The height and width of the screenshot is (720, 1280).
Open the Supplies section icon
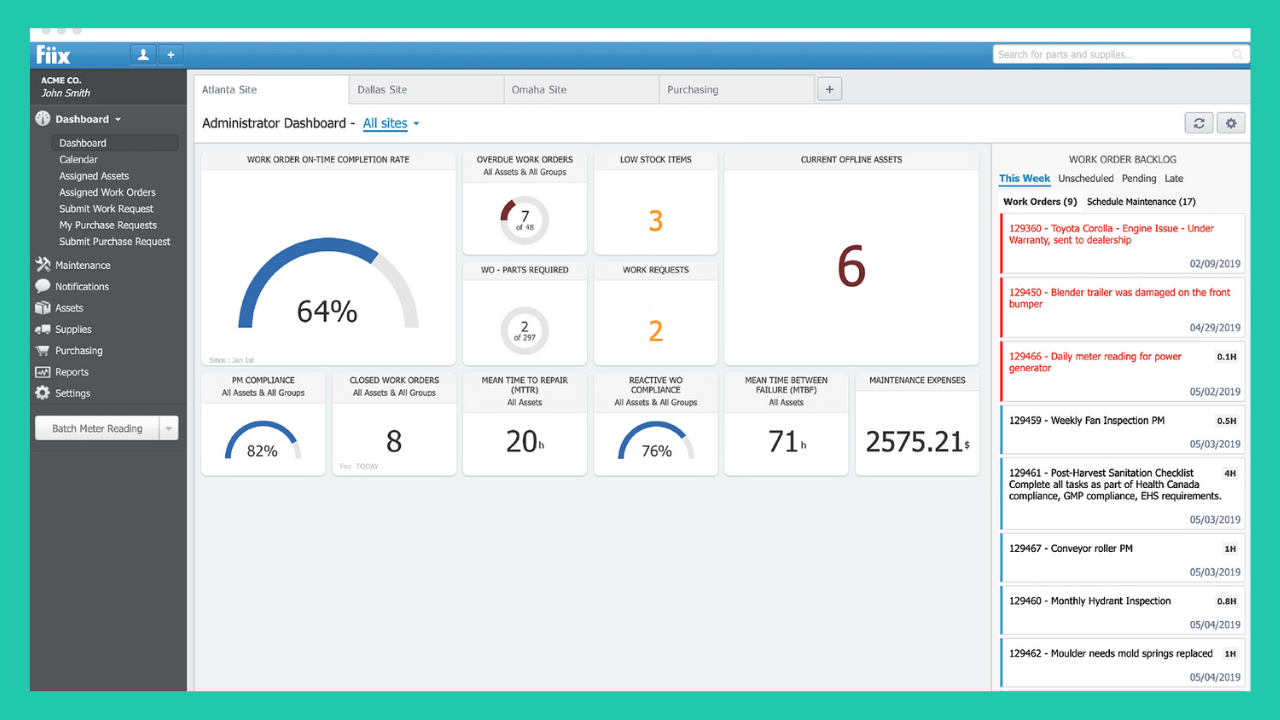click(x=41, y=329)
